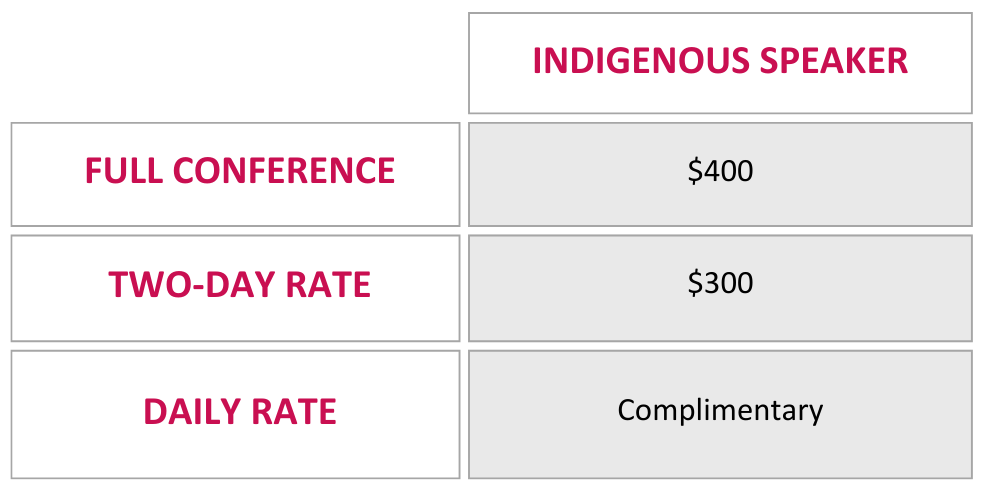
Task: Click the word TWO-DAY in second row
Action: (x=192, y=284)
